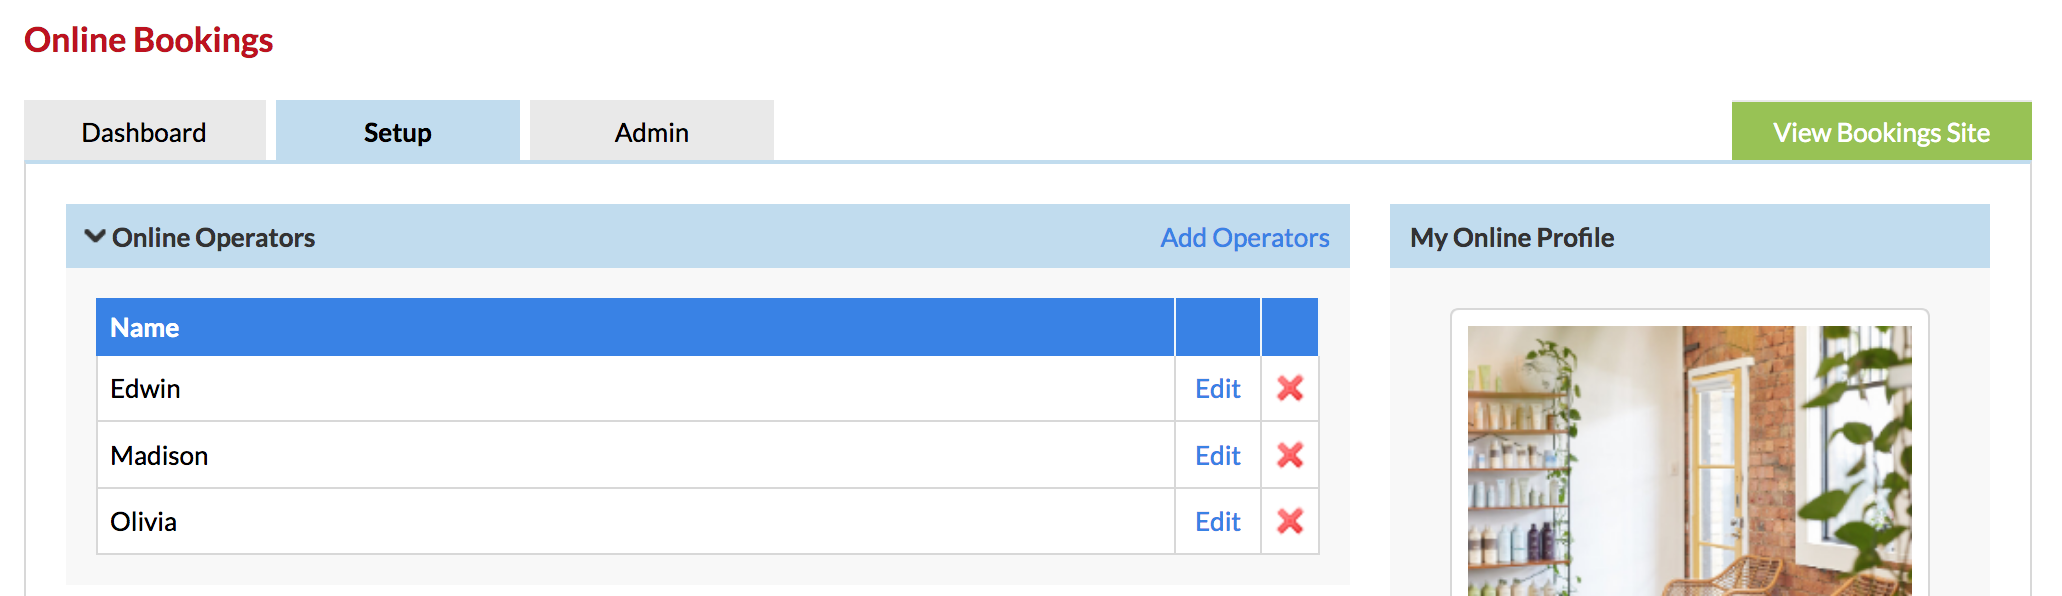Select the Madison name cell
This screenshot has width=2062, height=596.
pyautogui.click(x=636, y=455)
